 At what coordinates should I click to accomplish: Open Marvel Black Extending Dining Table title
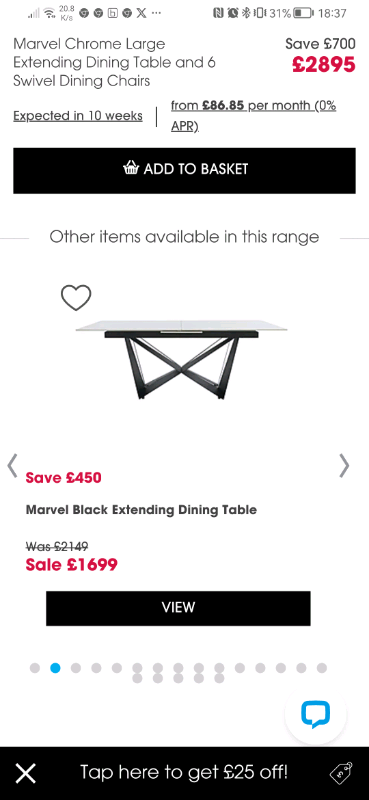point(141,510)
